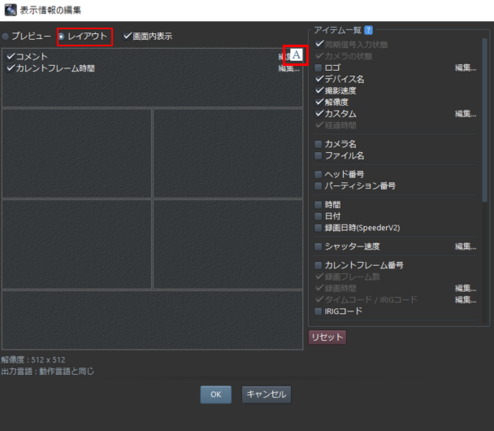Click the item list vertical scrollbar
Screen dimensions: 494x431
tap(485, 120)
